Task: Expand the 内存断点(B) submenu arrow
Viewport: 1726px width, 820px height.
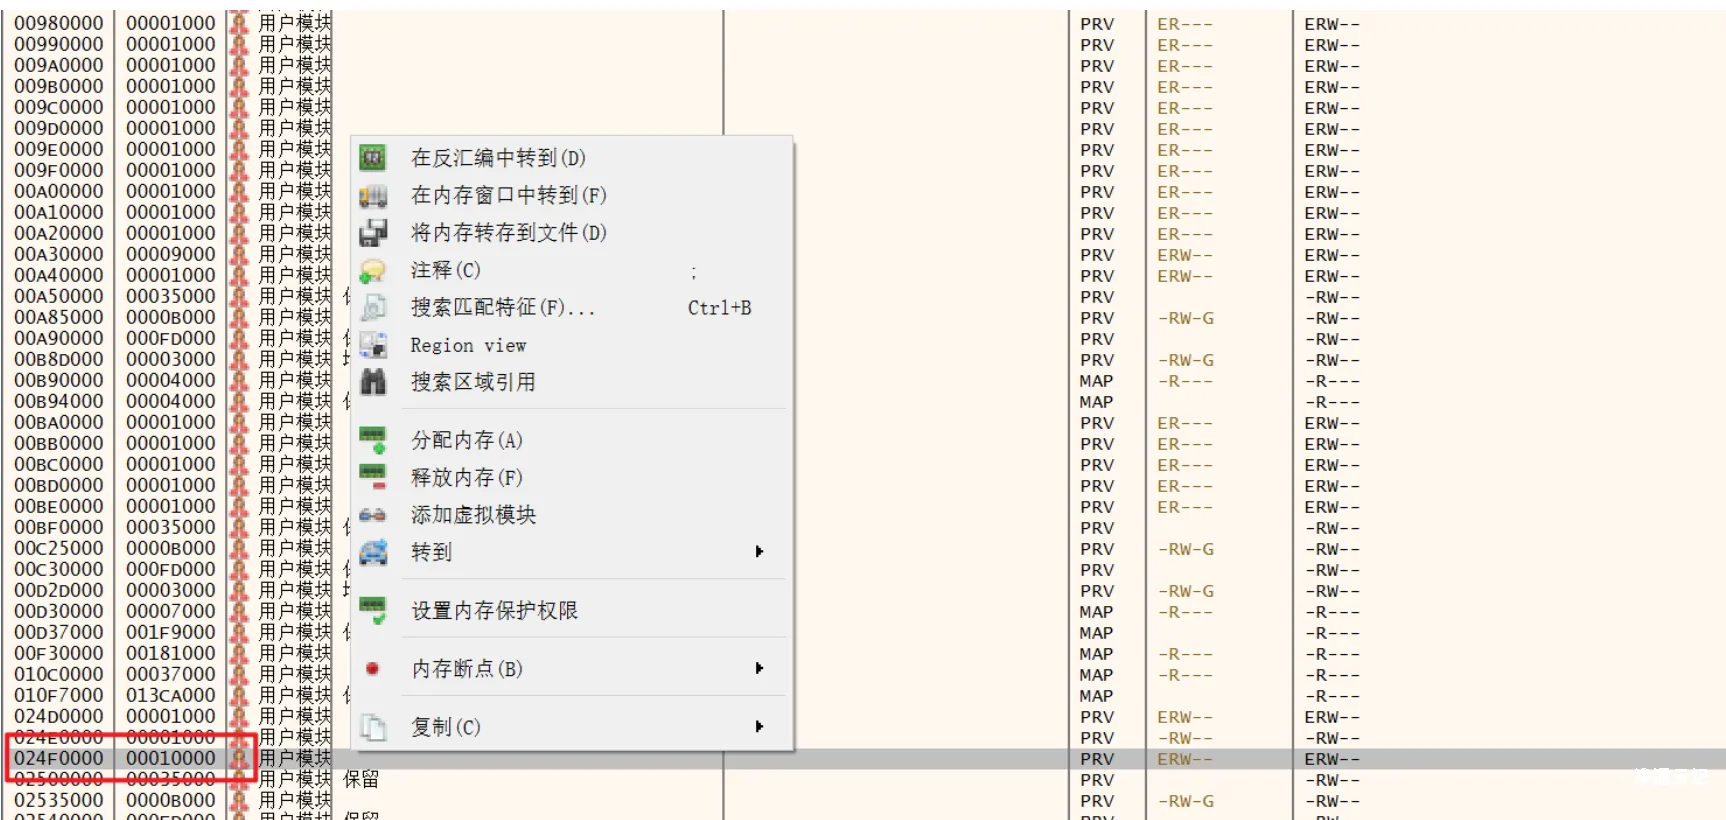Action: [759, 669]
